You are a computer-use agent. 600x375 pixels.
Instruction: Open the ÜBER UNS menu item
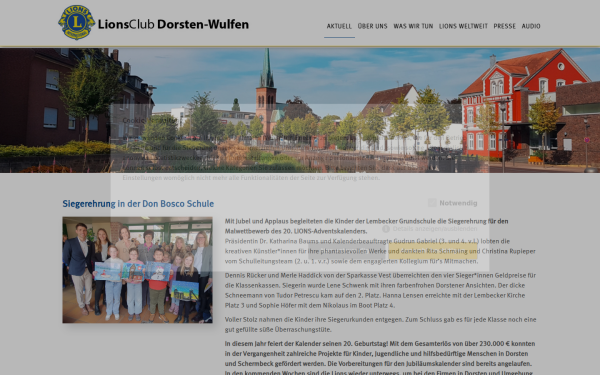coord(372,26)
